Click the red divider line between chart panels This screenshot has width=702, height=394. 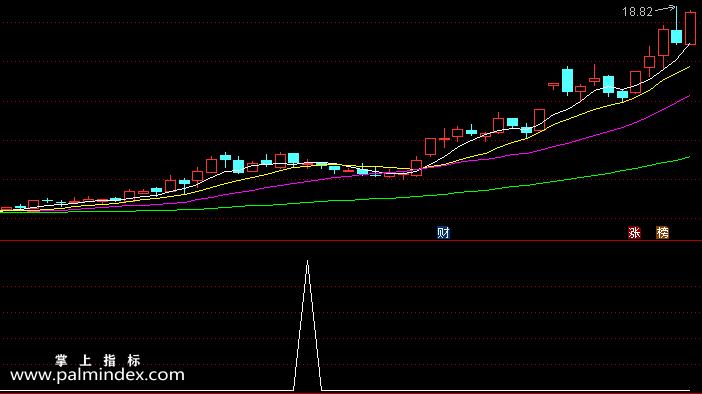pyautogui.click(x=351, y=241)
